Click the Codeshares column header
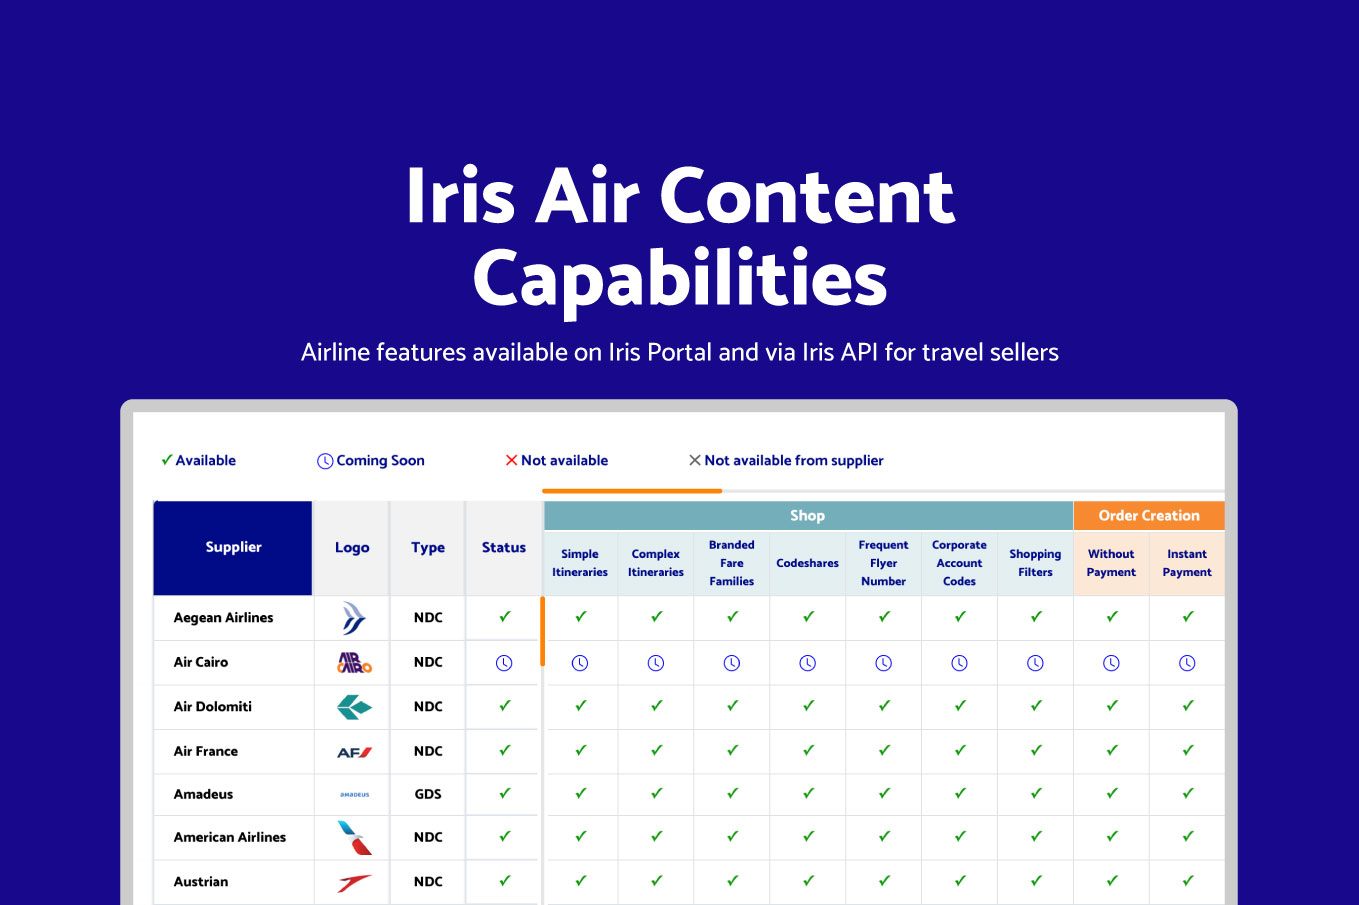 pos(808,563)
